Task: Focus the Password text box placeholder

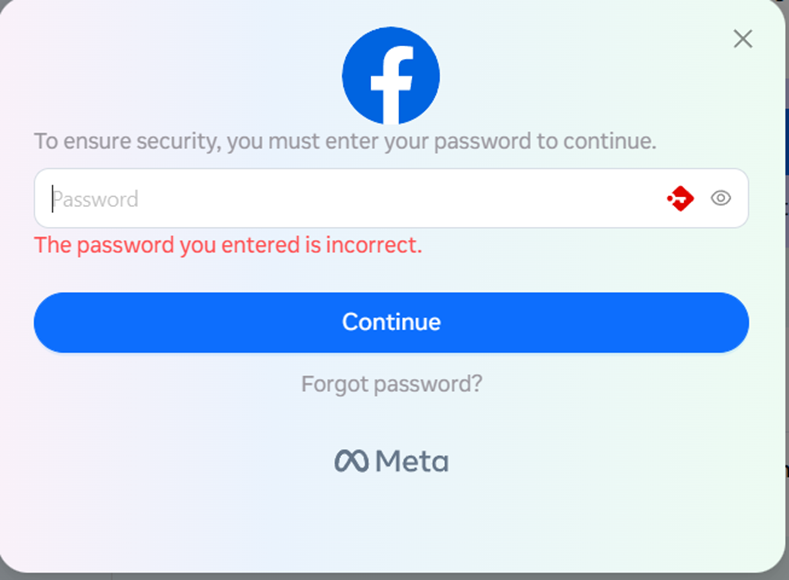Action: pos(96,199)
